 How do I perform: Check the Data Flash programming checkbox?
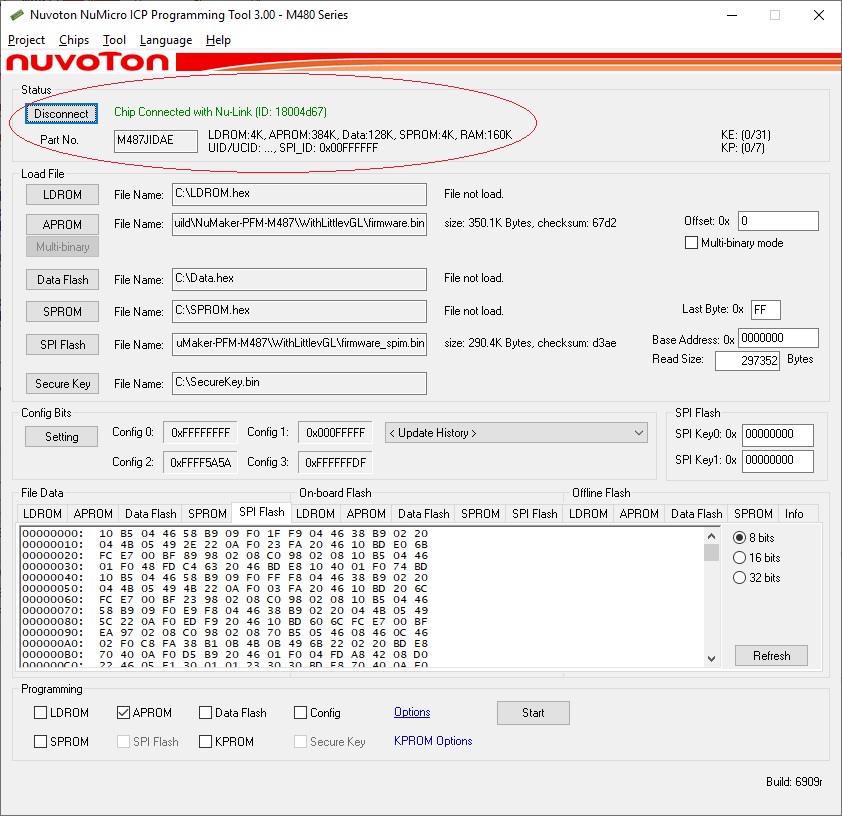[205, 712]
